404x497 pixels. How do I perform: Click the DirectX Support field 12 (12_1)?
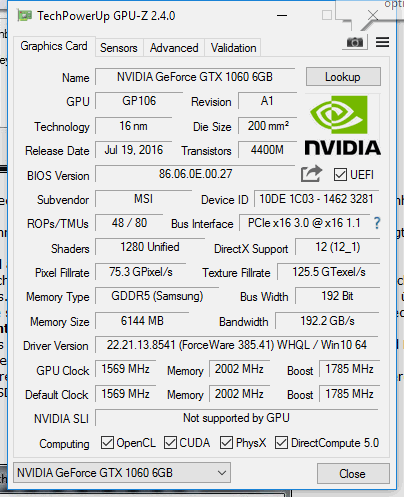pos(338,247)
